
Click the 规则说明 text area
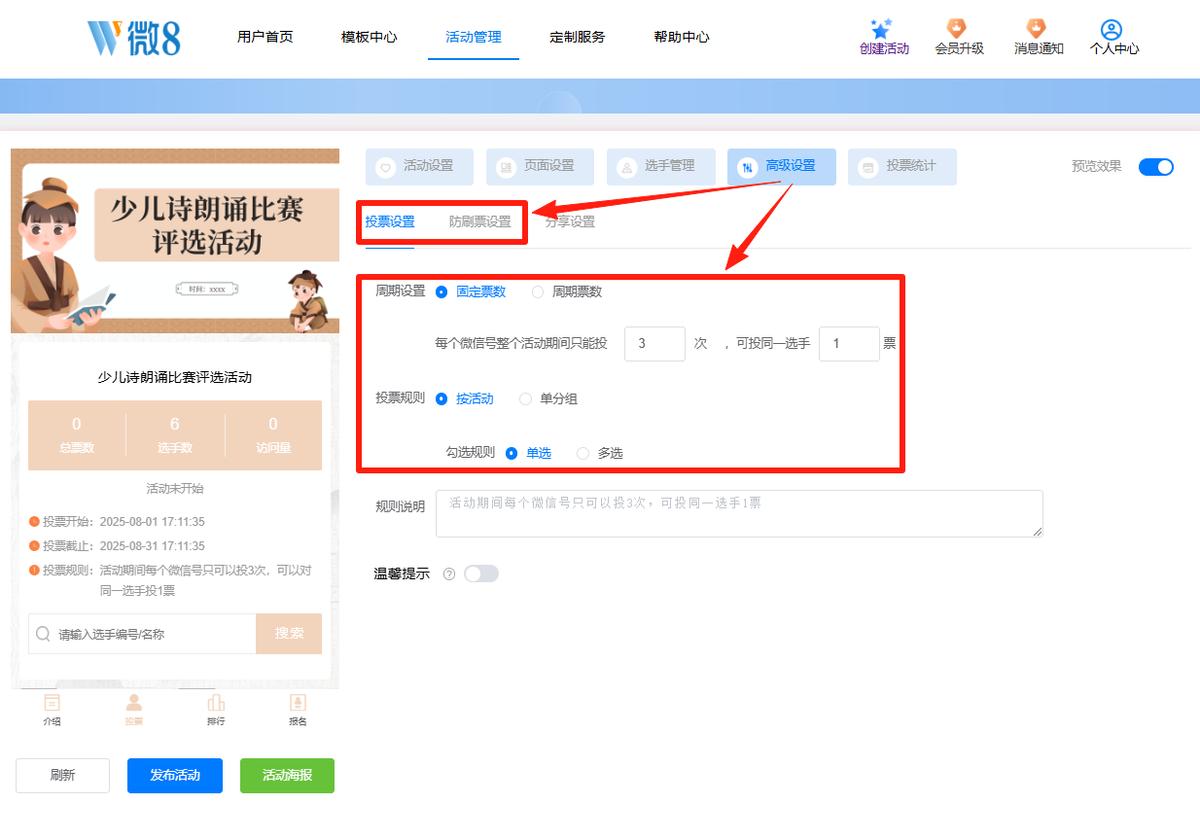740,514
